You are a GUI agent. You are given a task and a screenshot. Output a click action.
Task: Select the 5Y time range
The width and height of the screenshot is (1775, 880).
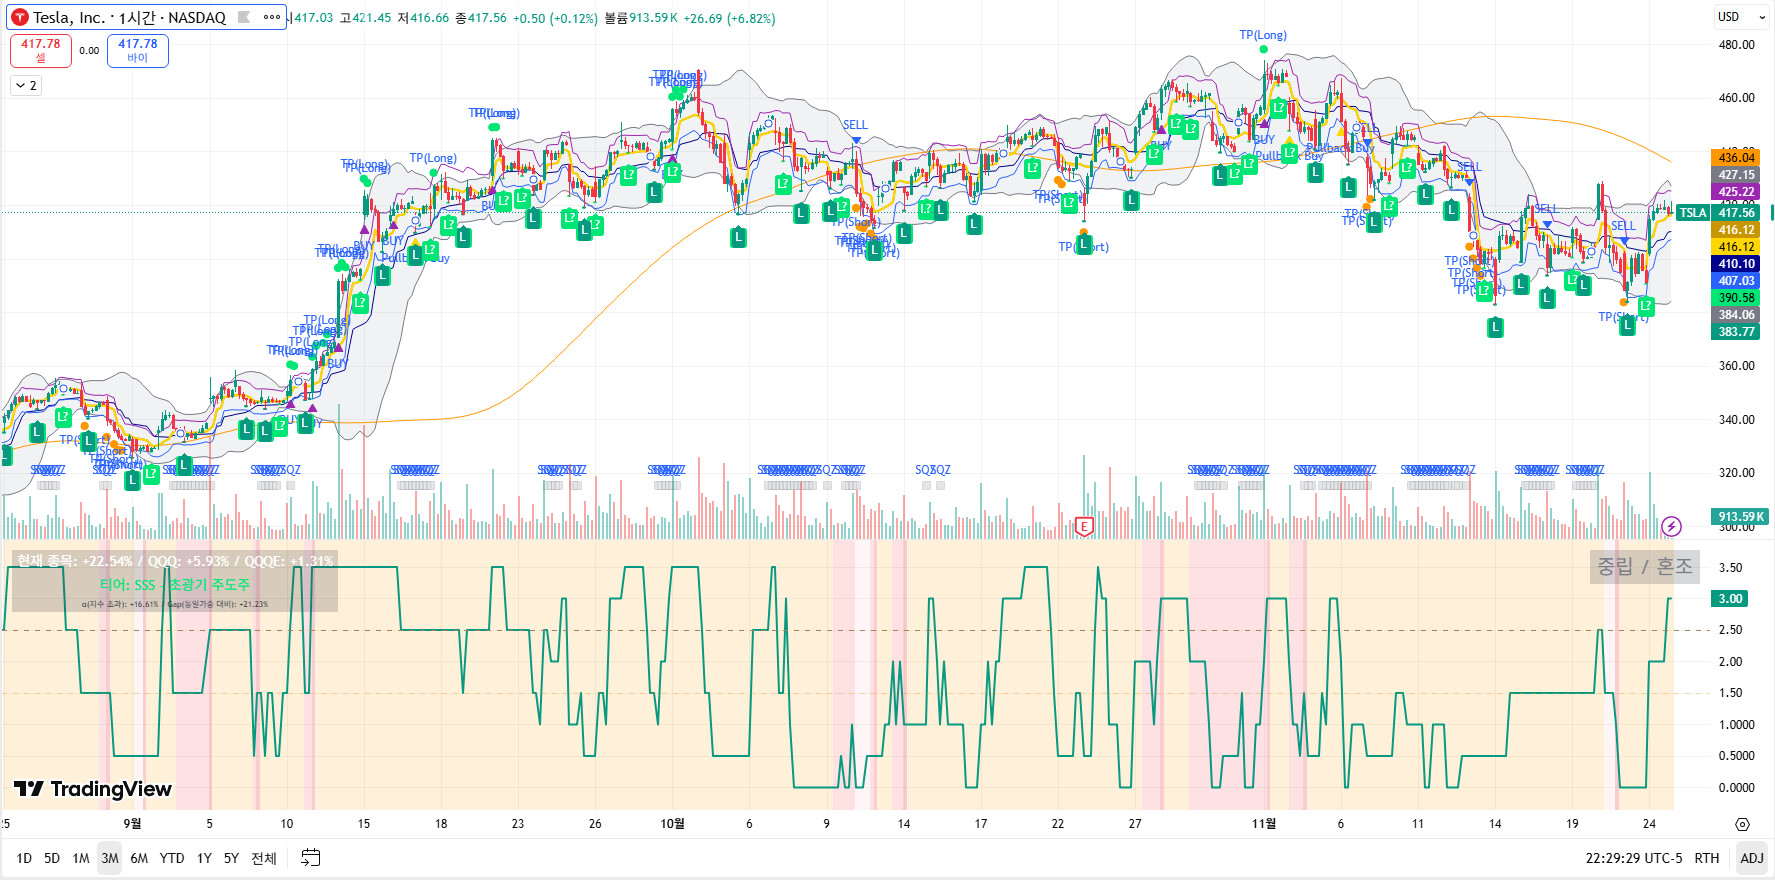(x=231, y=858)
